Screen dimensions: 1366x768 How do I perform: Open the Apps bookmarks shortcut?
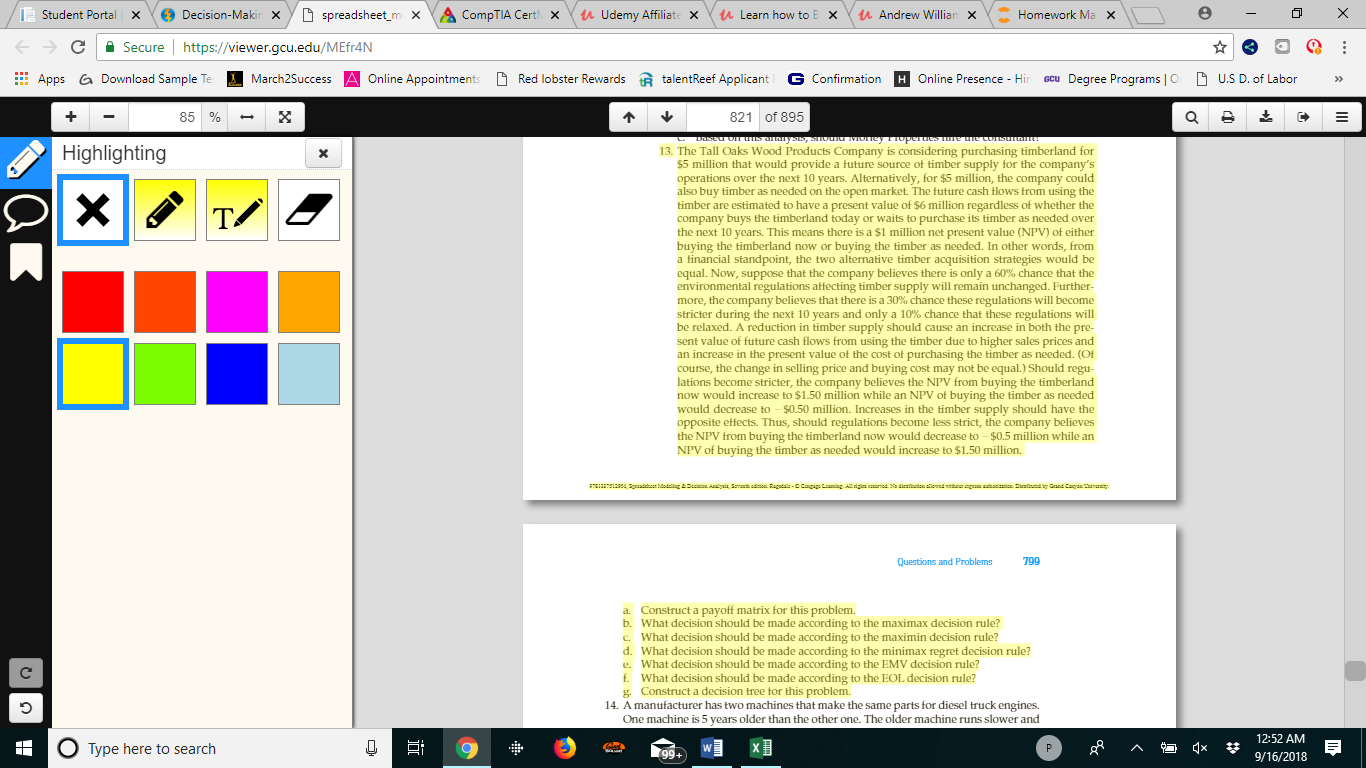tap(40, 79)
